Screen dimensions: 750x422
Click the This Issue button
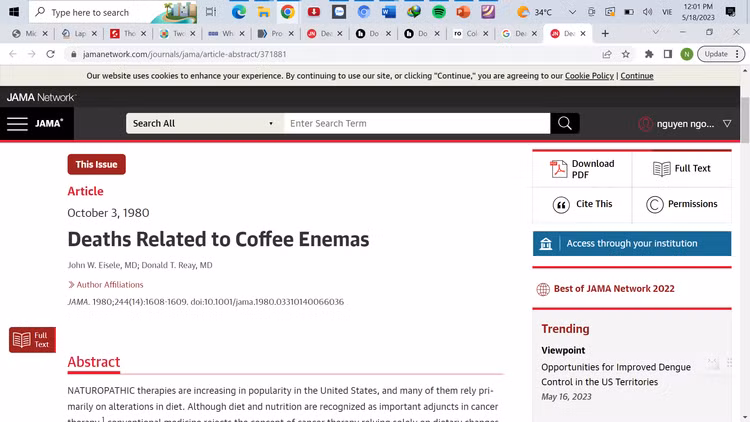[96, 165]
